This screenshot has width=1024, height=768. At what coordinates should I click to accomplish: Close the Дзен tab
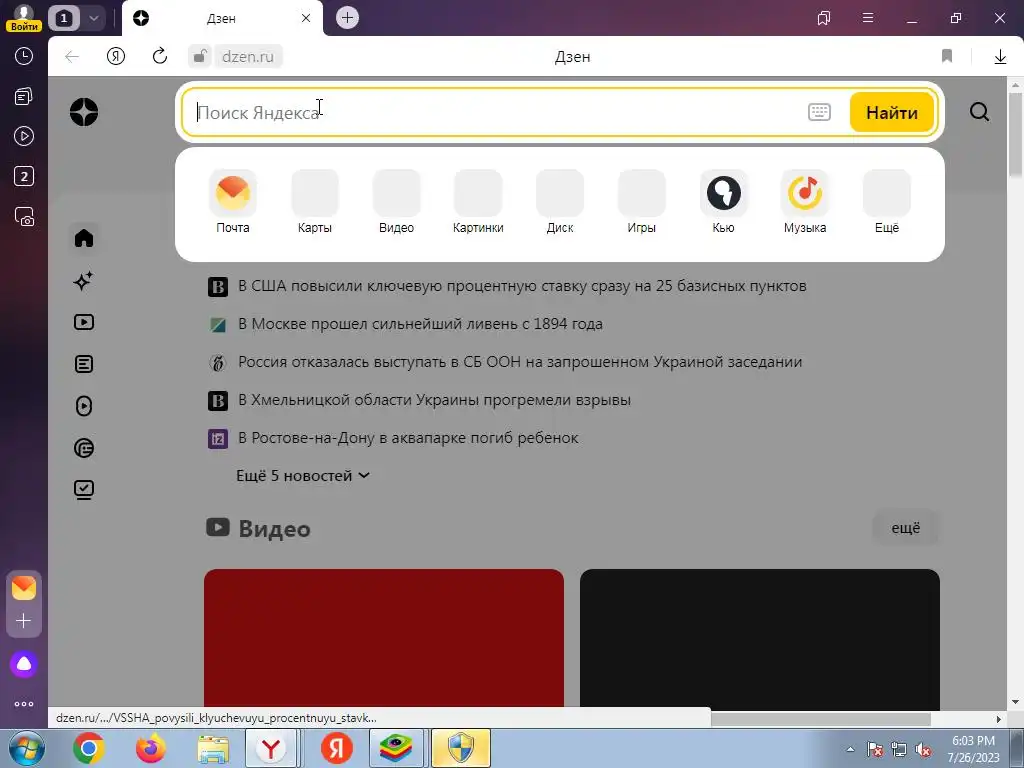(x=306, y=18)
